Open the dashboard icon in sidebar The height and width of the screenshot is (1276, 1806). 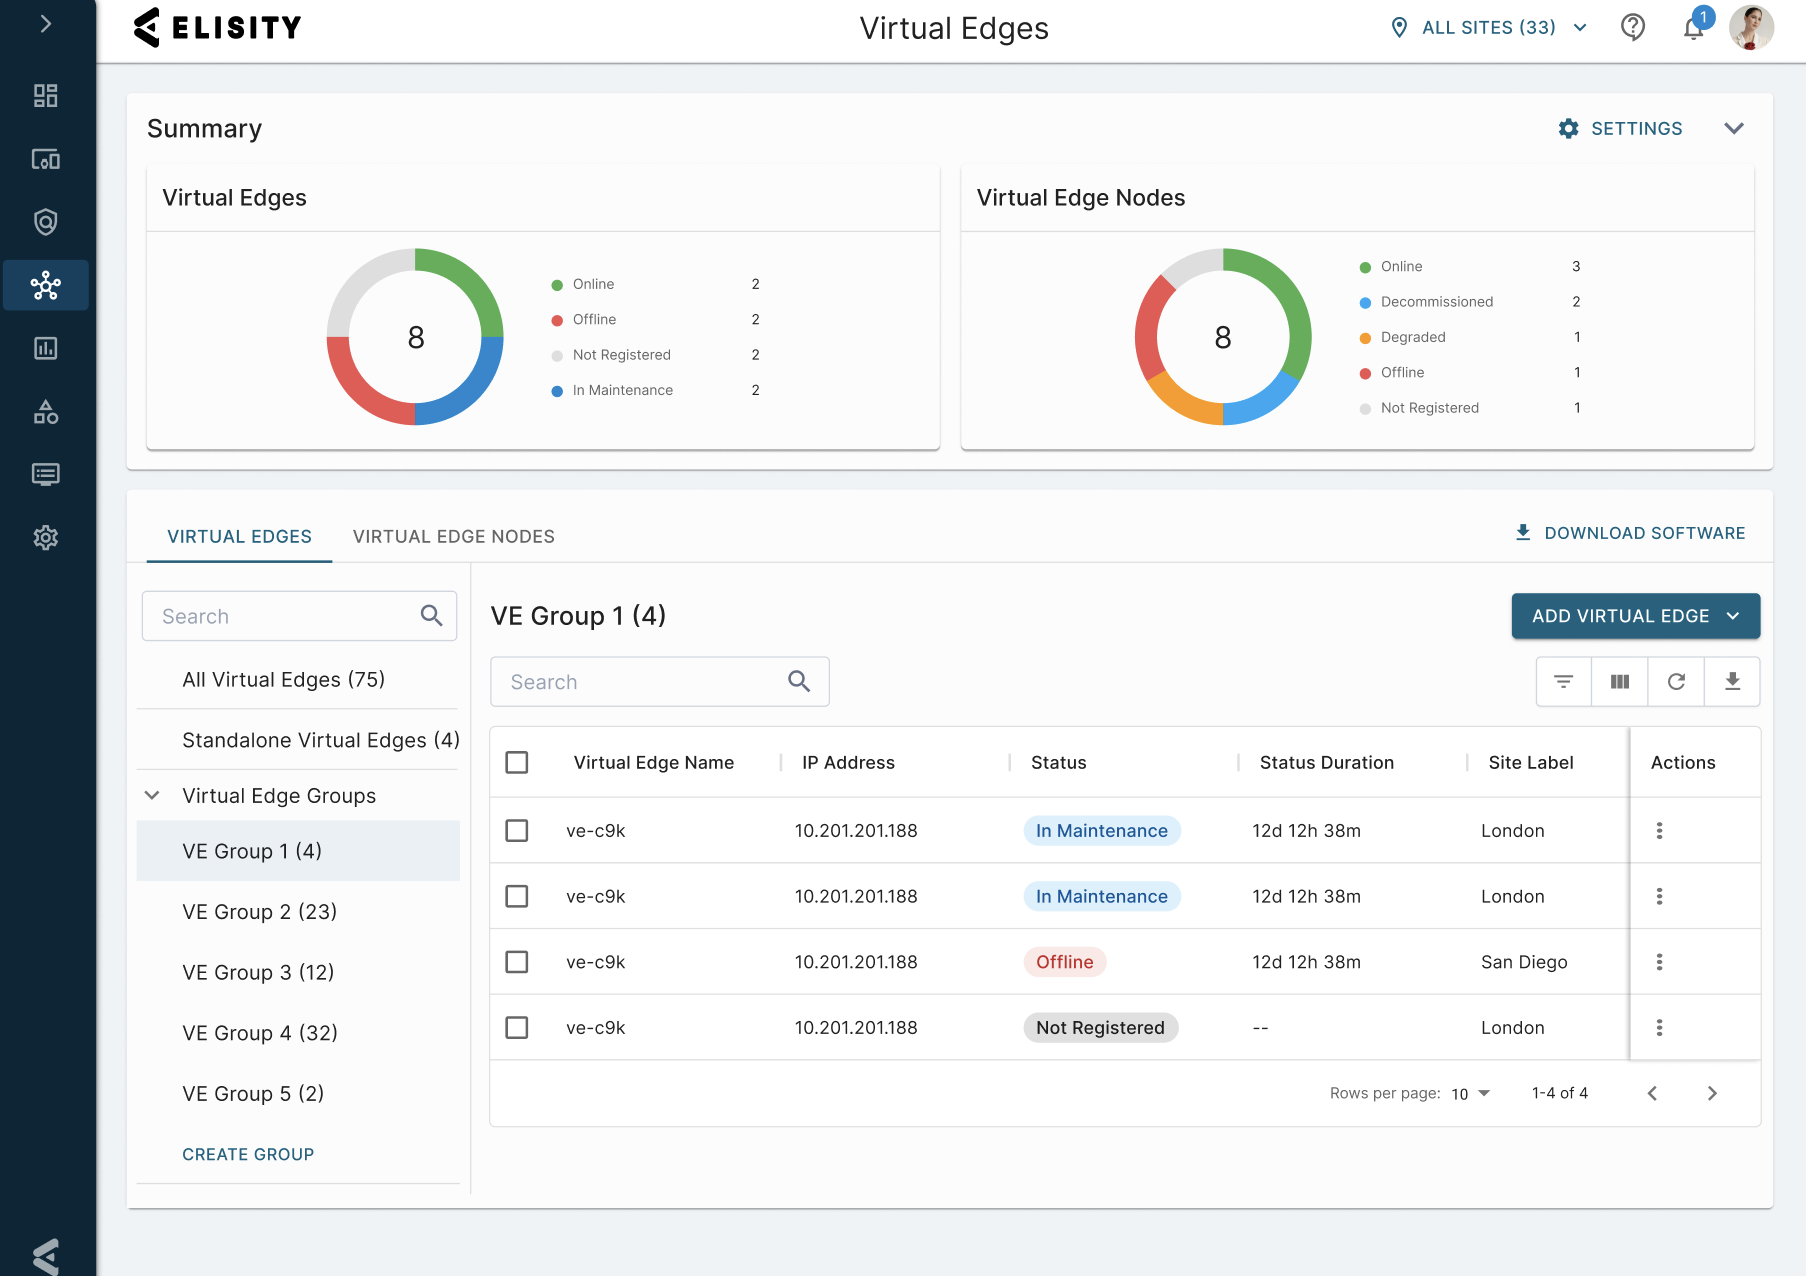tap(45, 95)
